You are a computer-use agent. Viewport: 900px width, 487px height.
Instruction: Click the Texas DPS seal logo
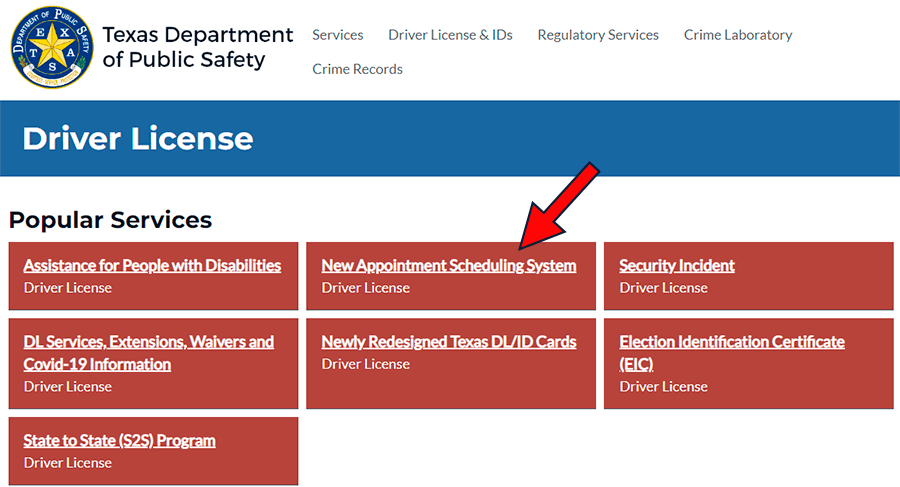(x=52, y=47)
